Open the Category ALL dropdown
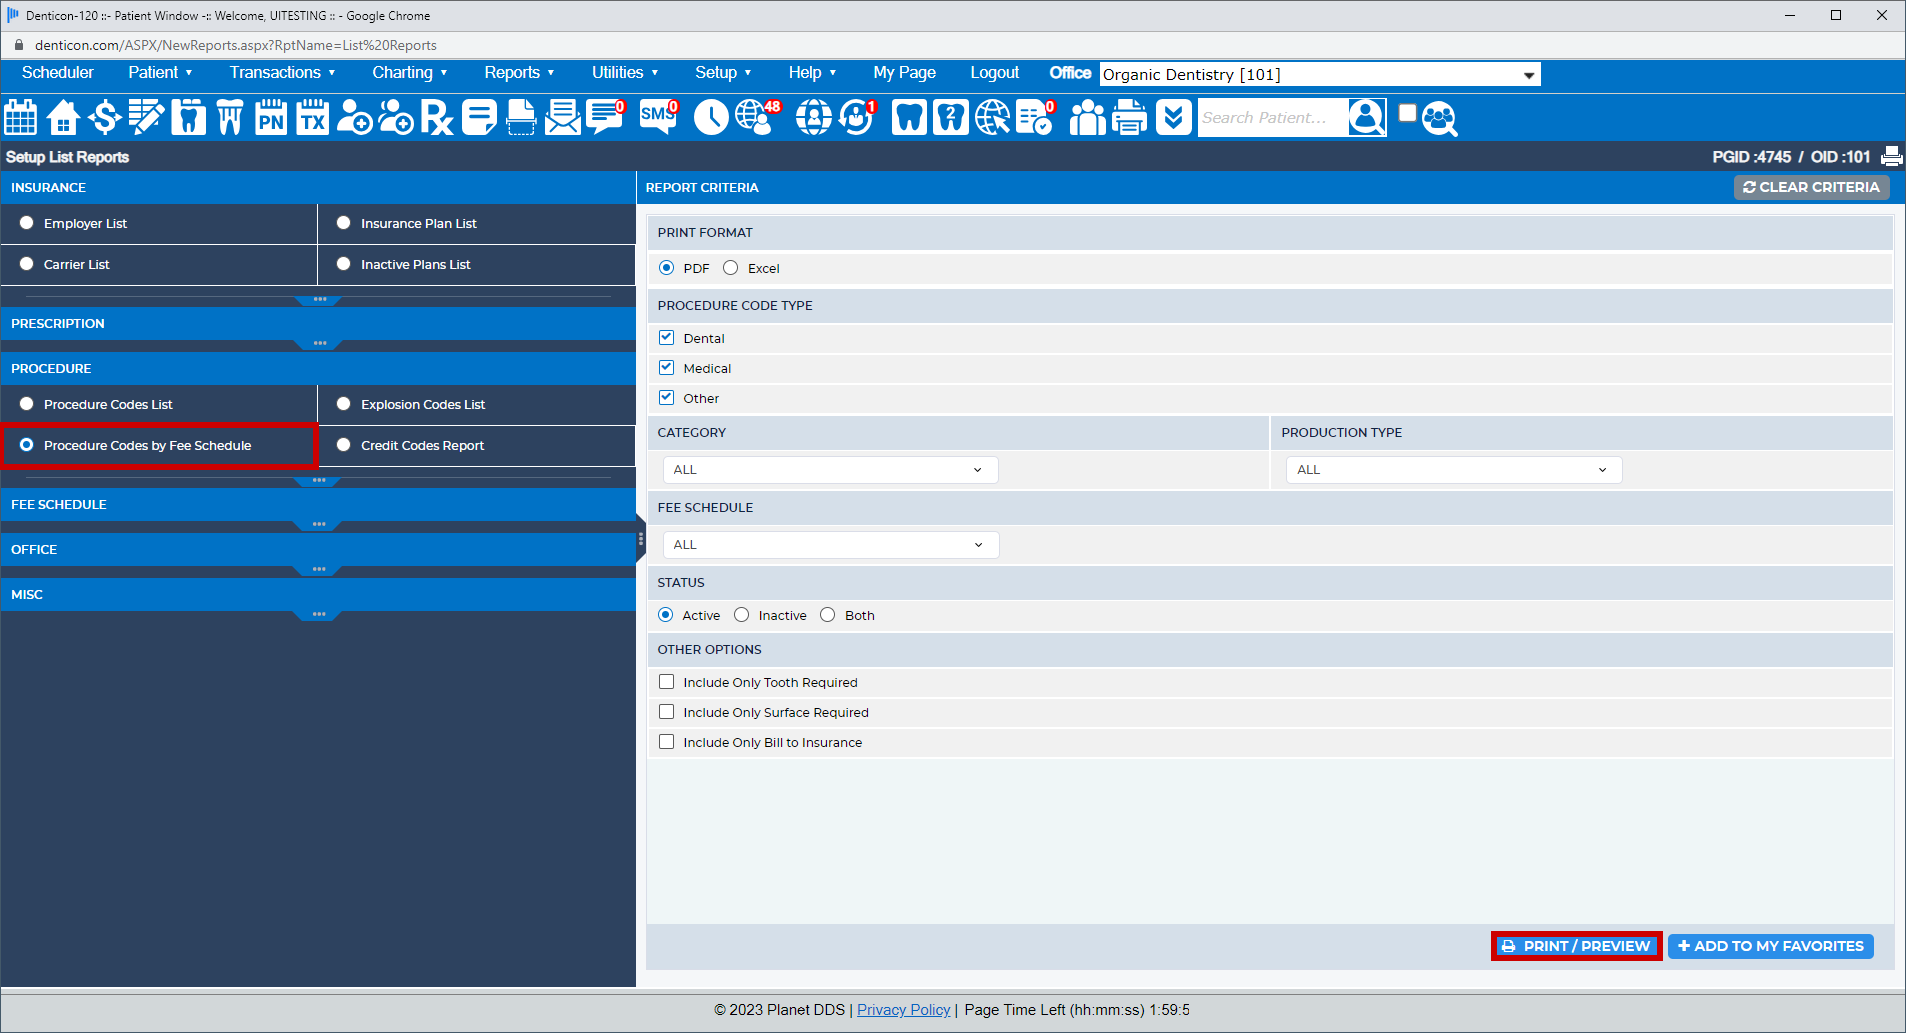 [829, 469]
